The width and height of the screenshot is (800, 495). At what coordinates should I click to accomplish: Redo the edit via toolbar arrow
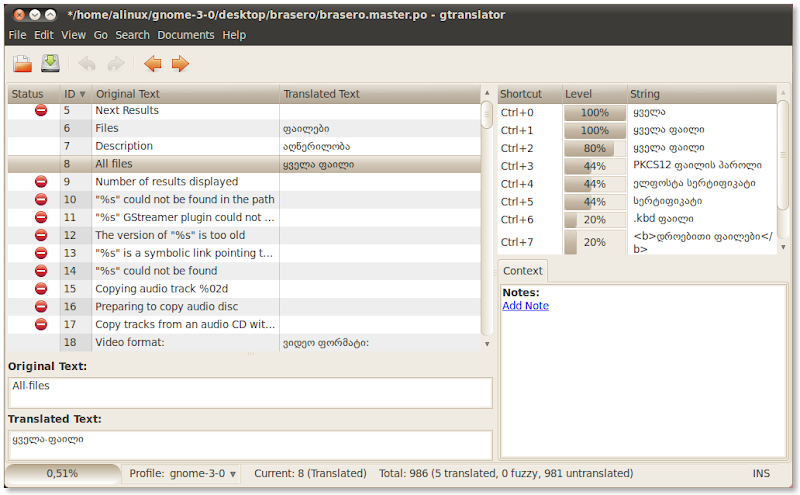116,64
